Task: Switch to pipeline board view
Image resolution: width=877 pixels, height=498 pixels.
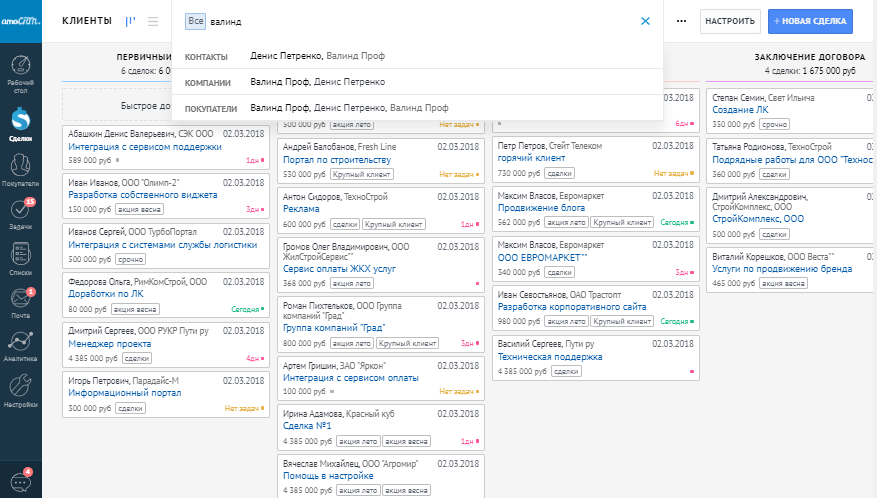Action: 131,21
